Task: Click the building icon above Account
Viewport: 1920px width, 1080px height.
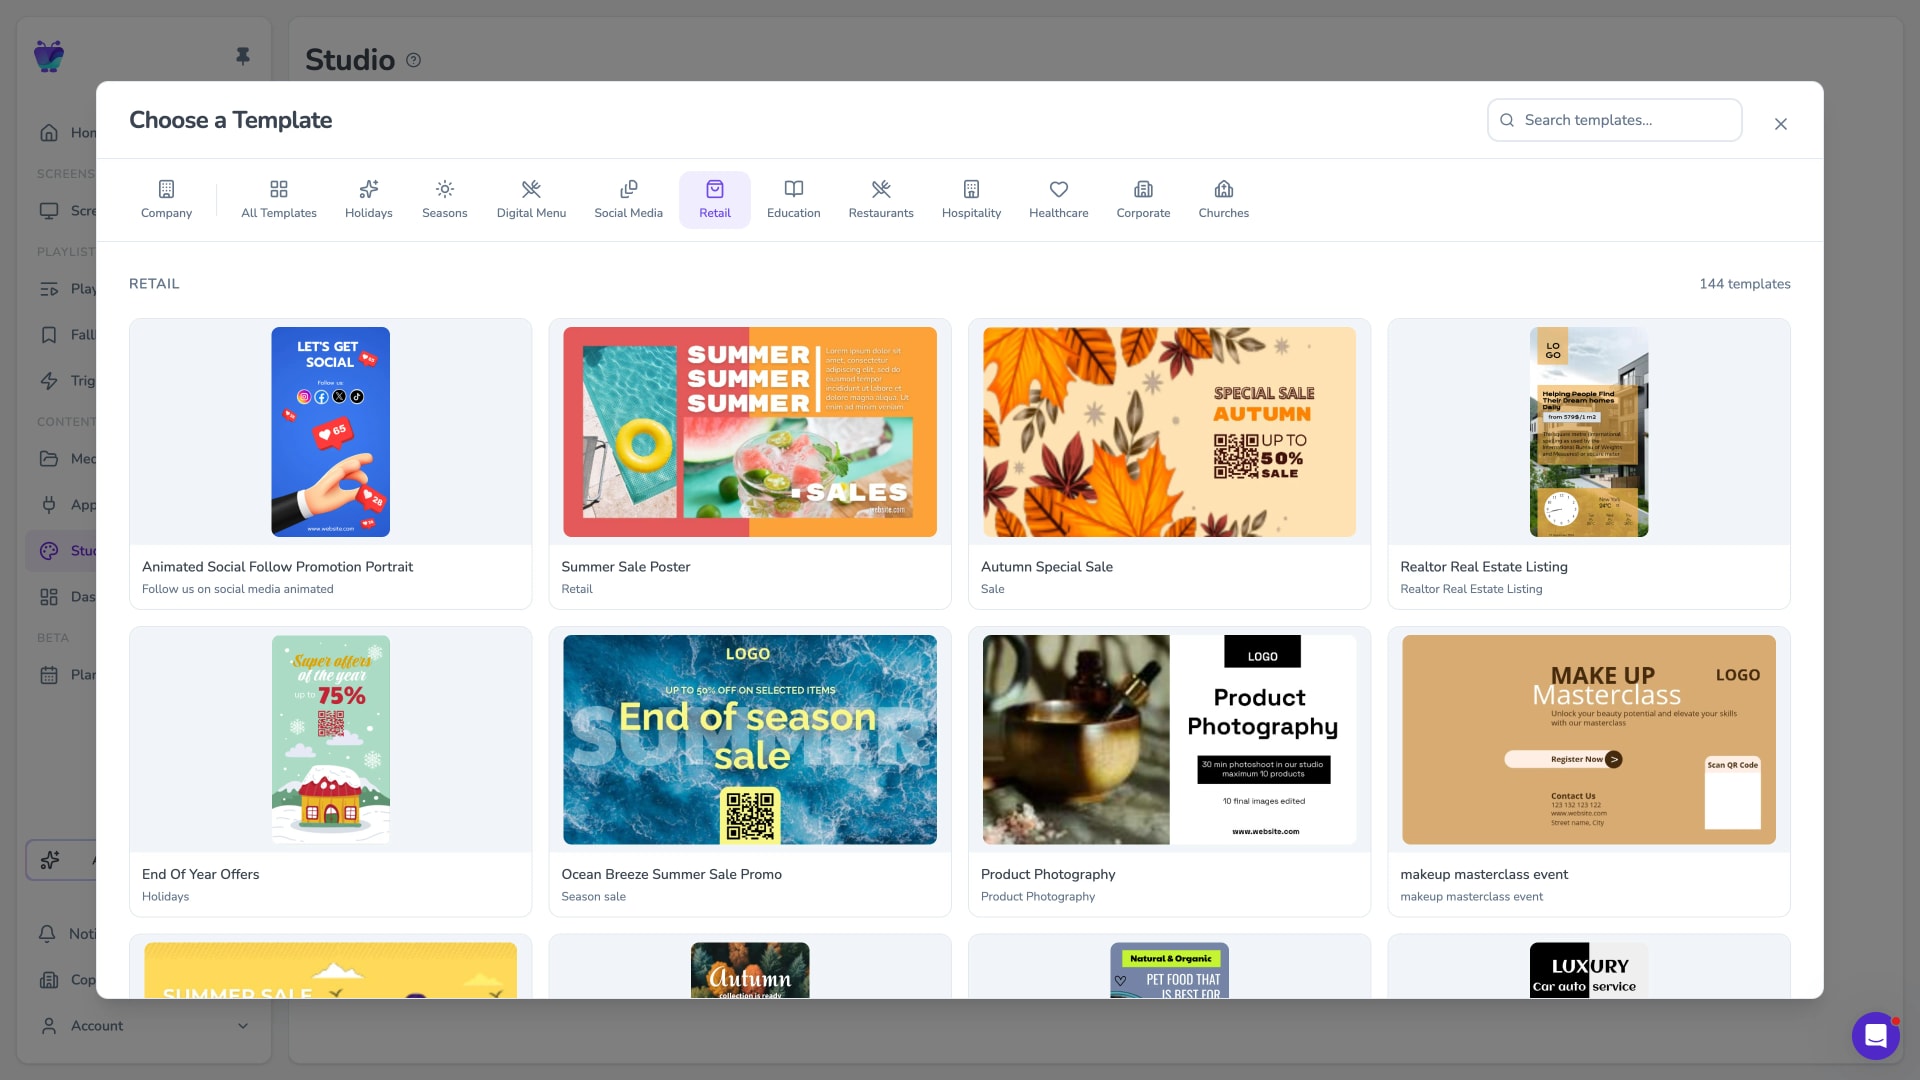Action: (49, 980)
